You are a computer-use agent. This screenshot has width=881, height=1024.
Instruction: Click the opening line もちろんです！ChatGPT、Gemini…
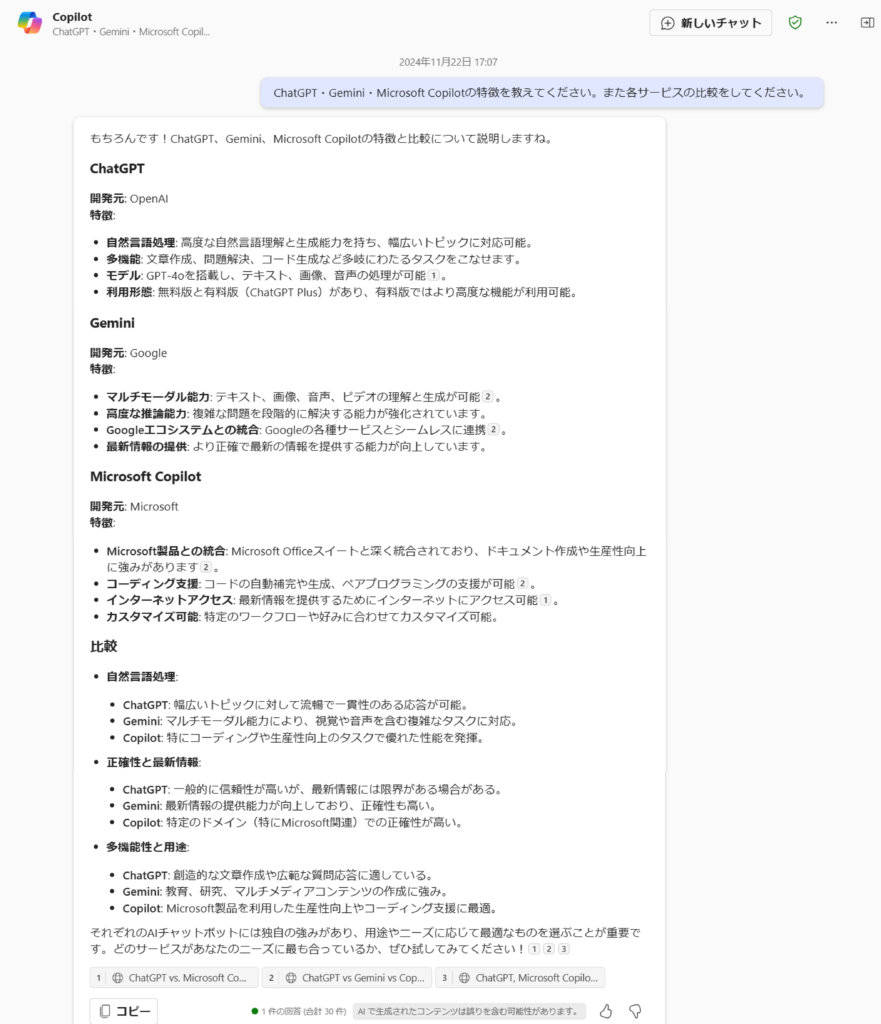click(322, 138)
